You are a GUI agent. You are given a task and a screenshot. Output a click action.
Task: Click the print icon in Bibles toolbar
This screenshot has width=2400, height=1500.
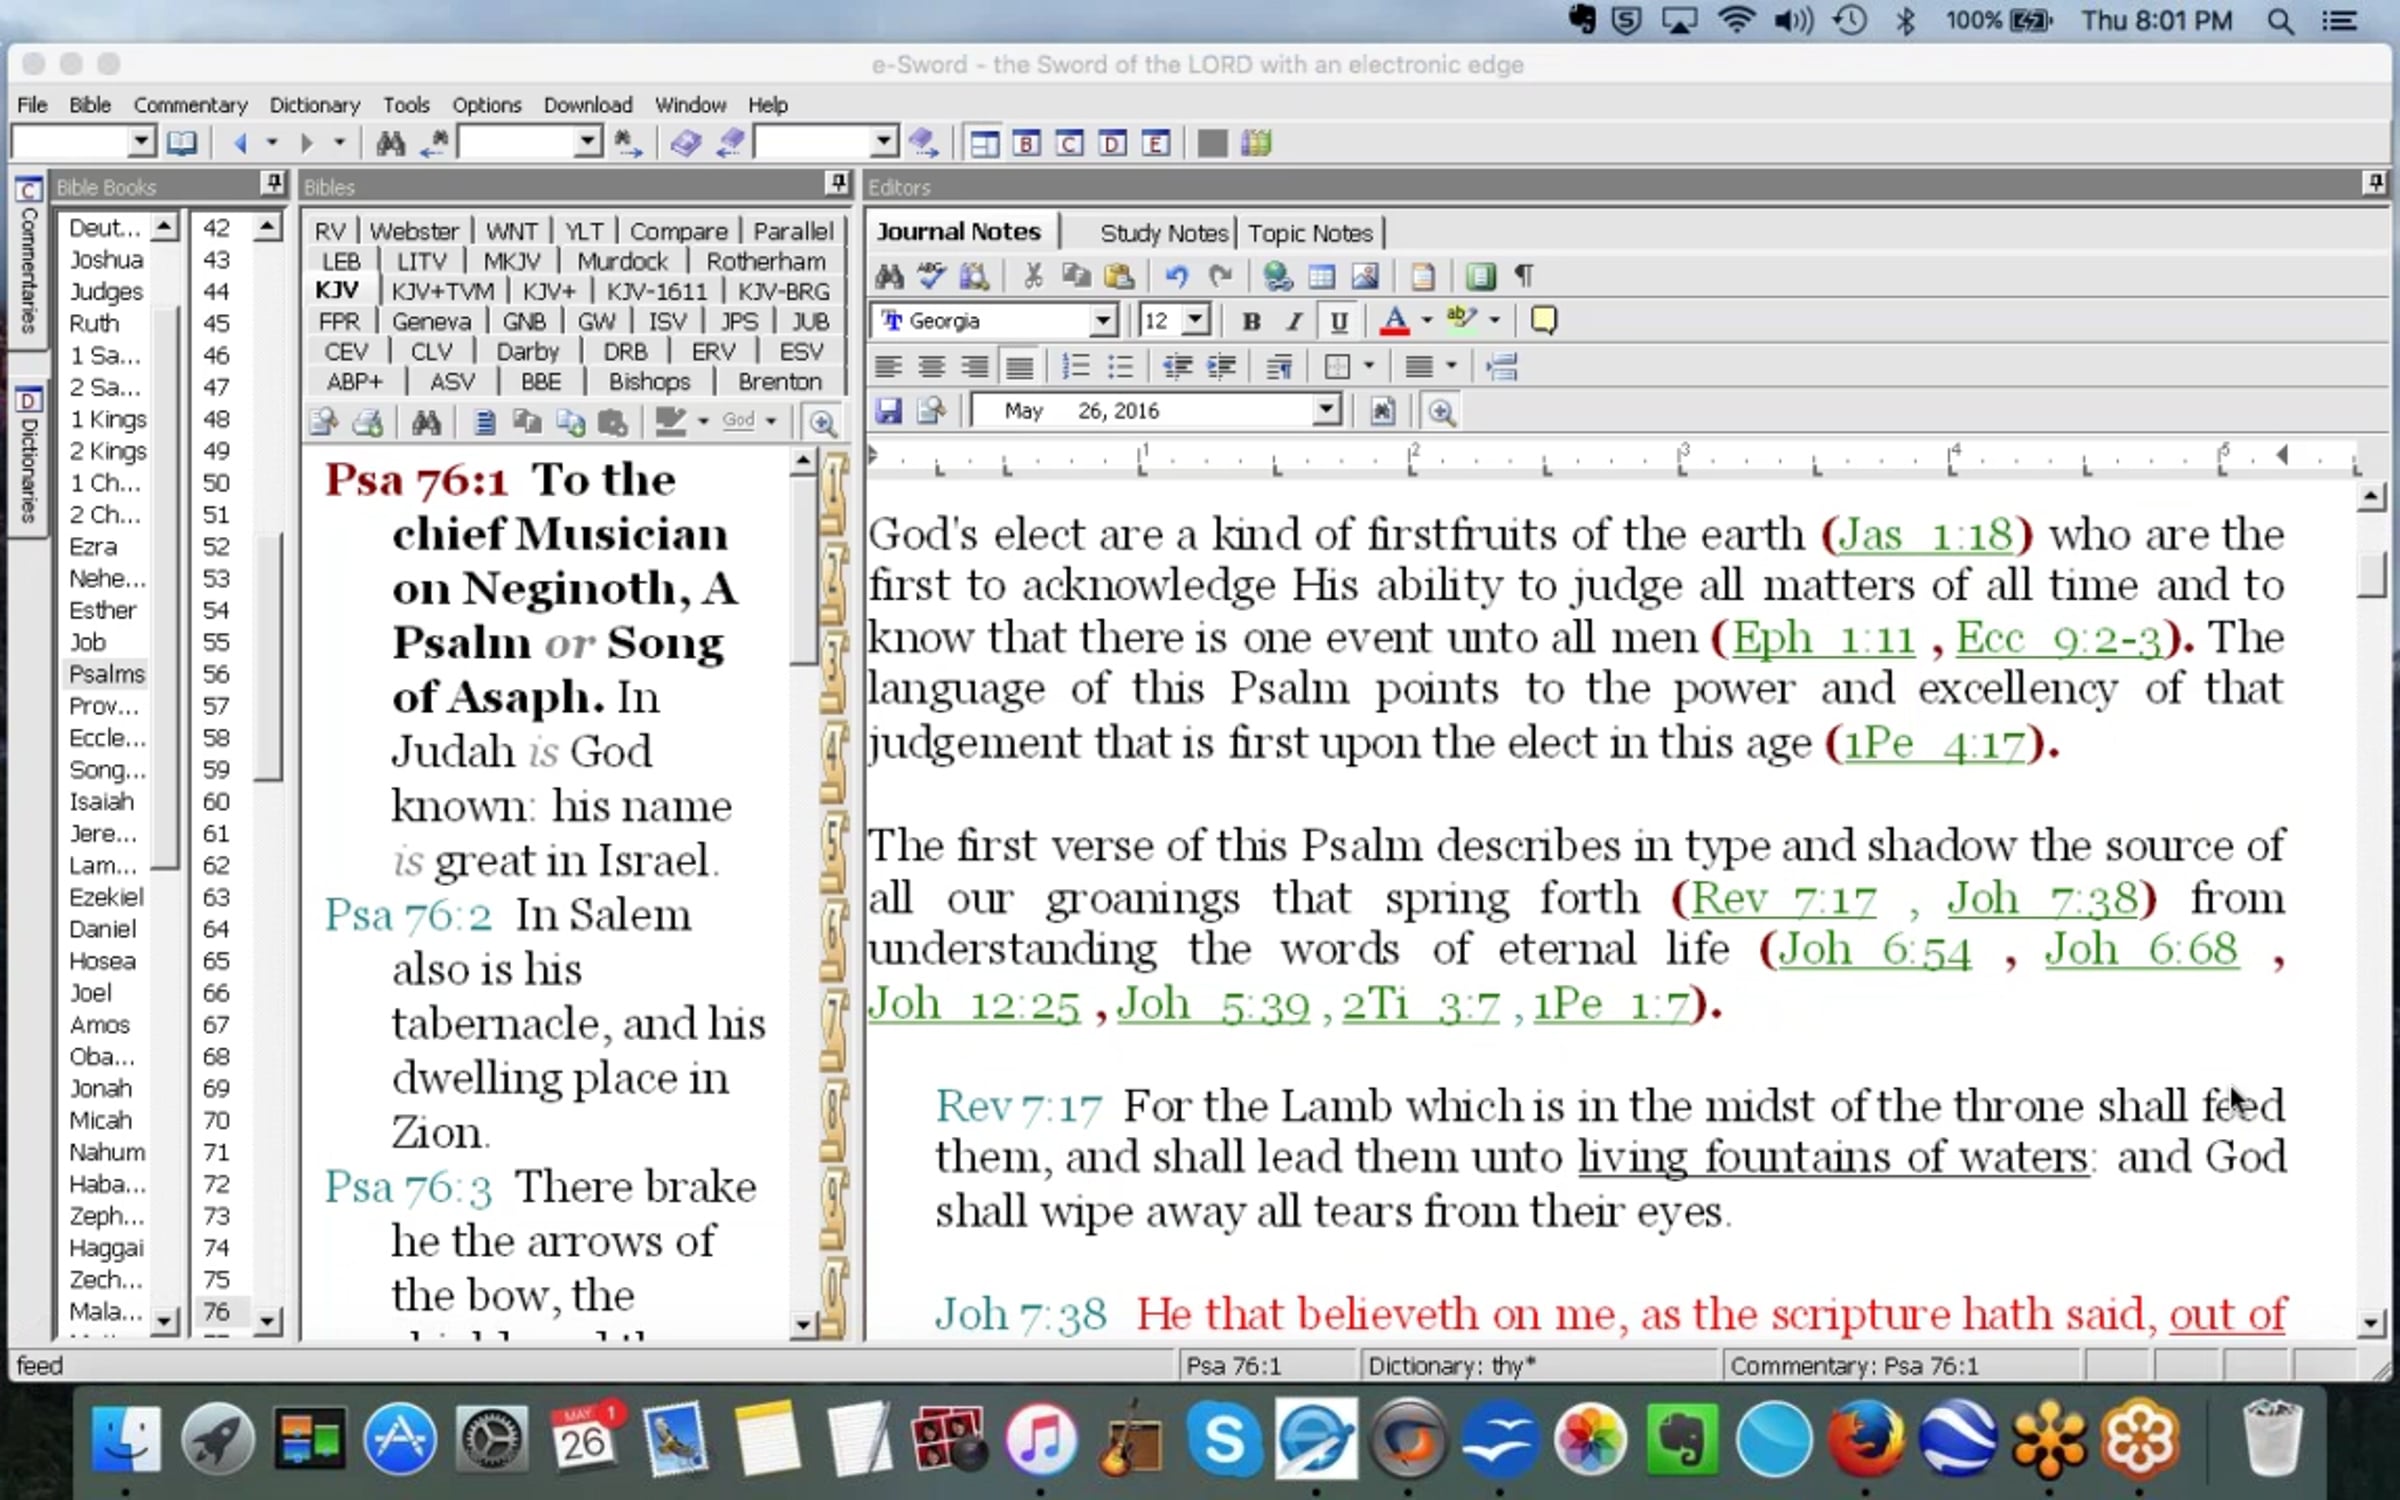tap(368, 422)
